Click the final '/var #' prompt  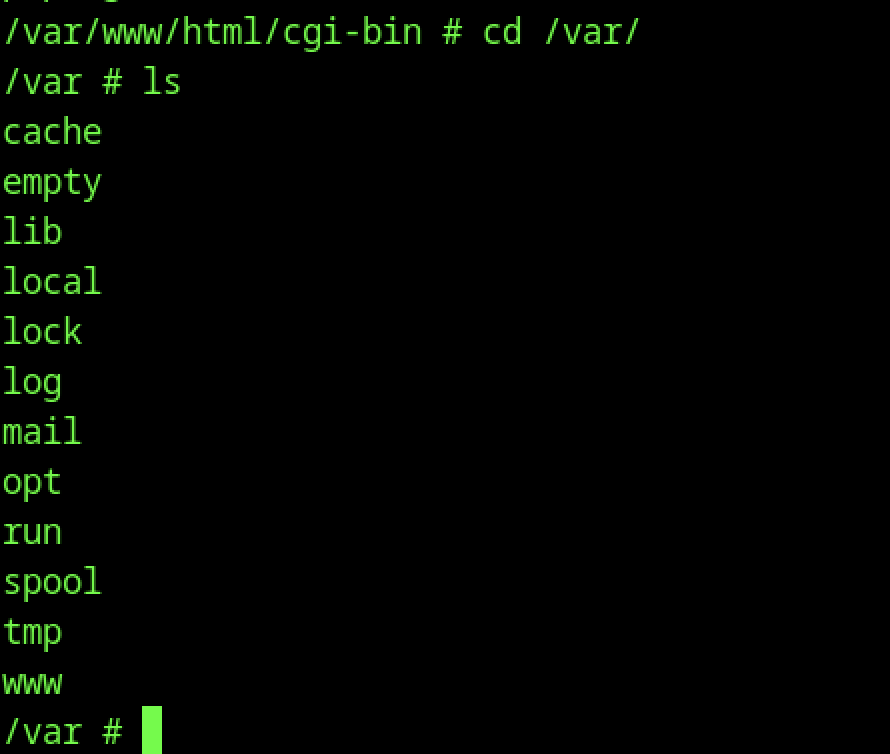click(62, 732)
